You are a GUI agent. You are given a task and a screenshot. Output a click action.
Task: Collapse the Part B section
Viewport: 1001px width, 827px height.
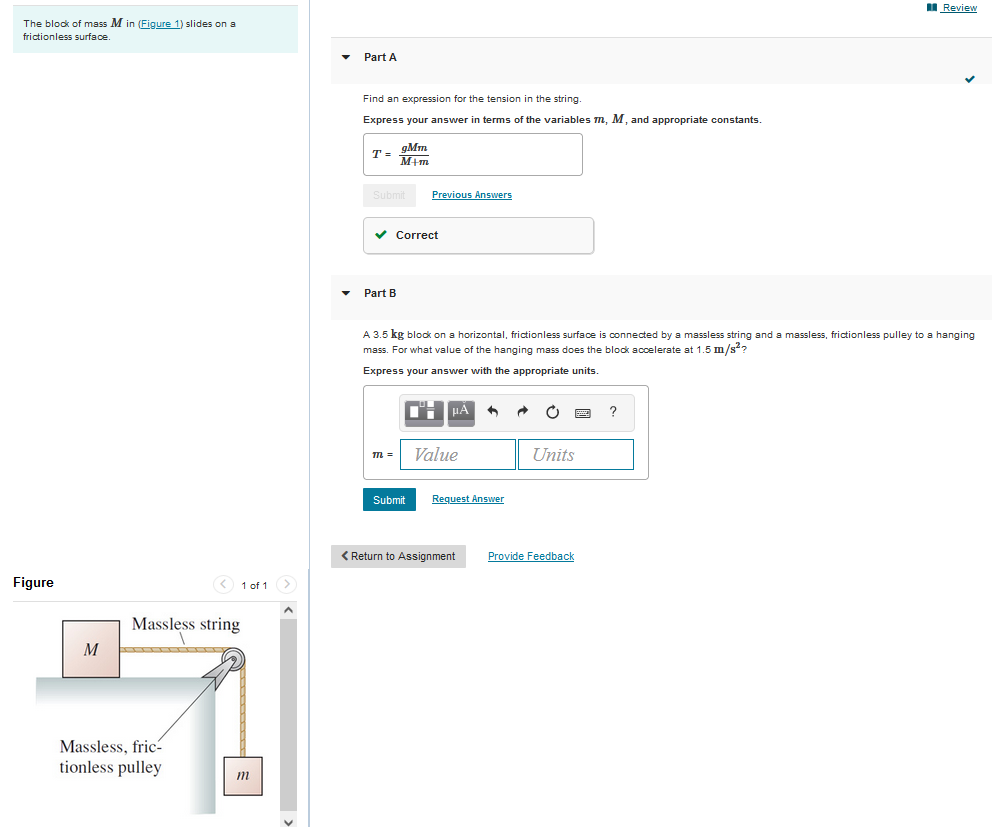tap(344, 293)
